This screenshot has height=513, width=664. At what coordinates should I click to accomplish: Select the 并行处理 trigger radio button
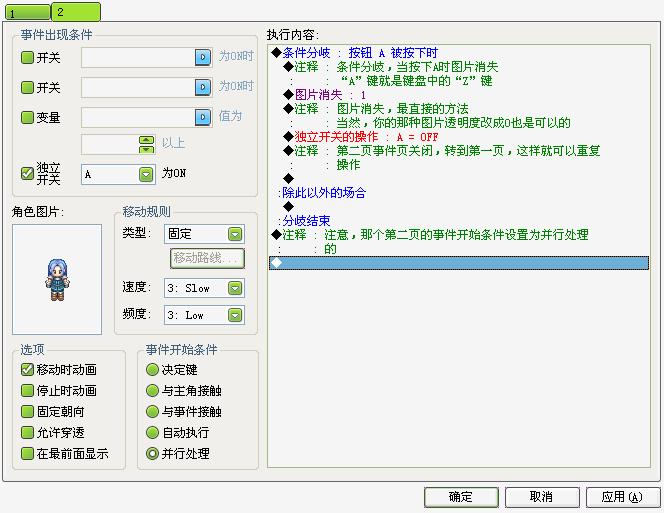click(152, 454)
